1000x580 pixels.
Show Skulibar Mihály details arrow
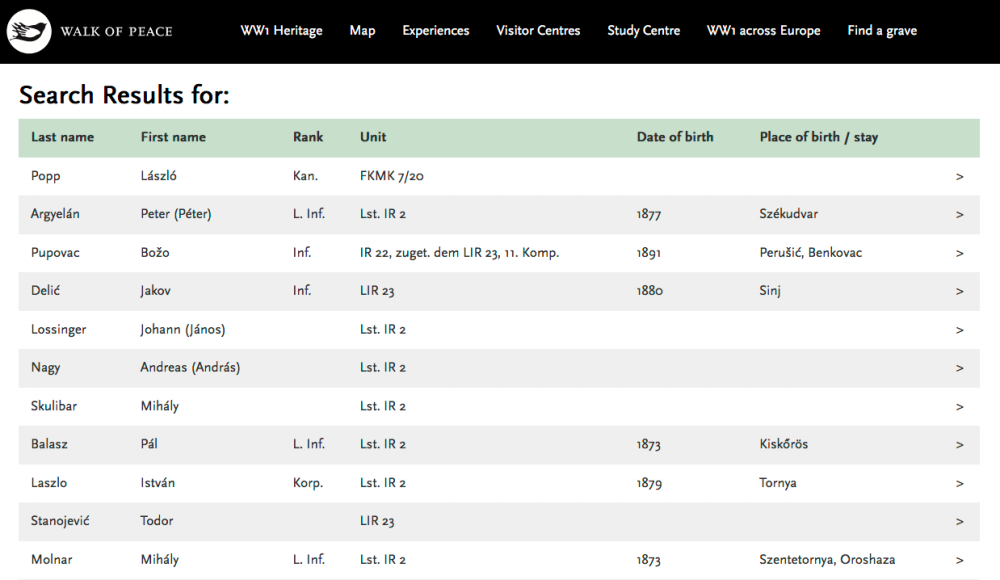(x=959, y=407)
